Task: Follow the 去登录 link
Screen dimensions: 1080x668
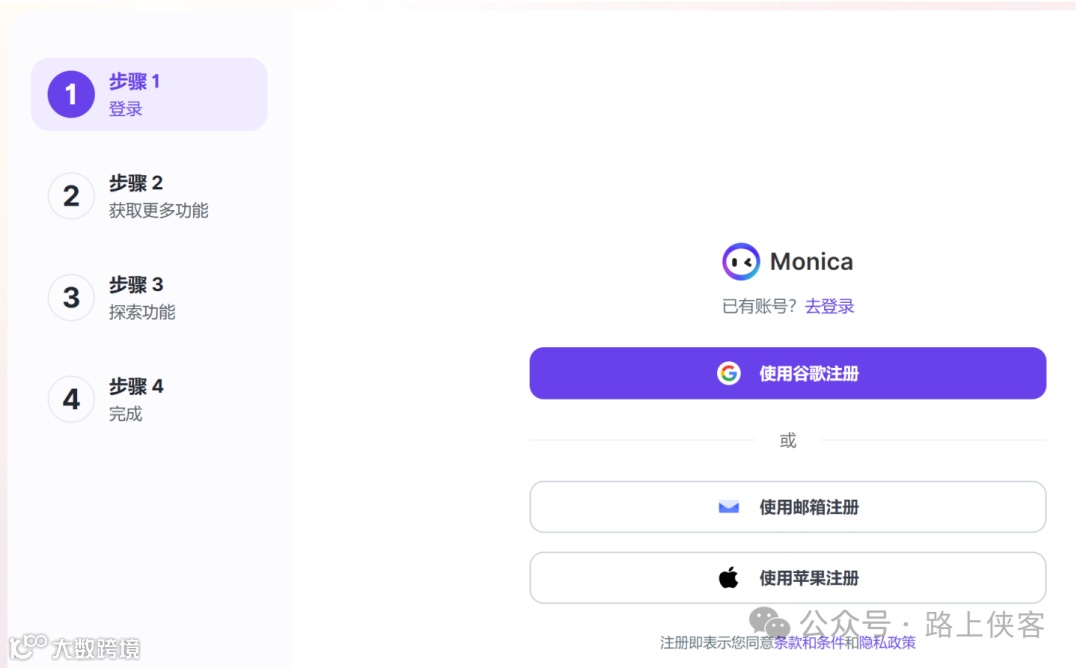Action: pyautogui.click(x=829, y=306)
